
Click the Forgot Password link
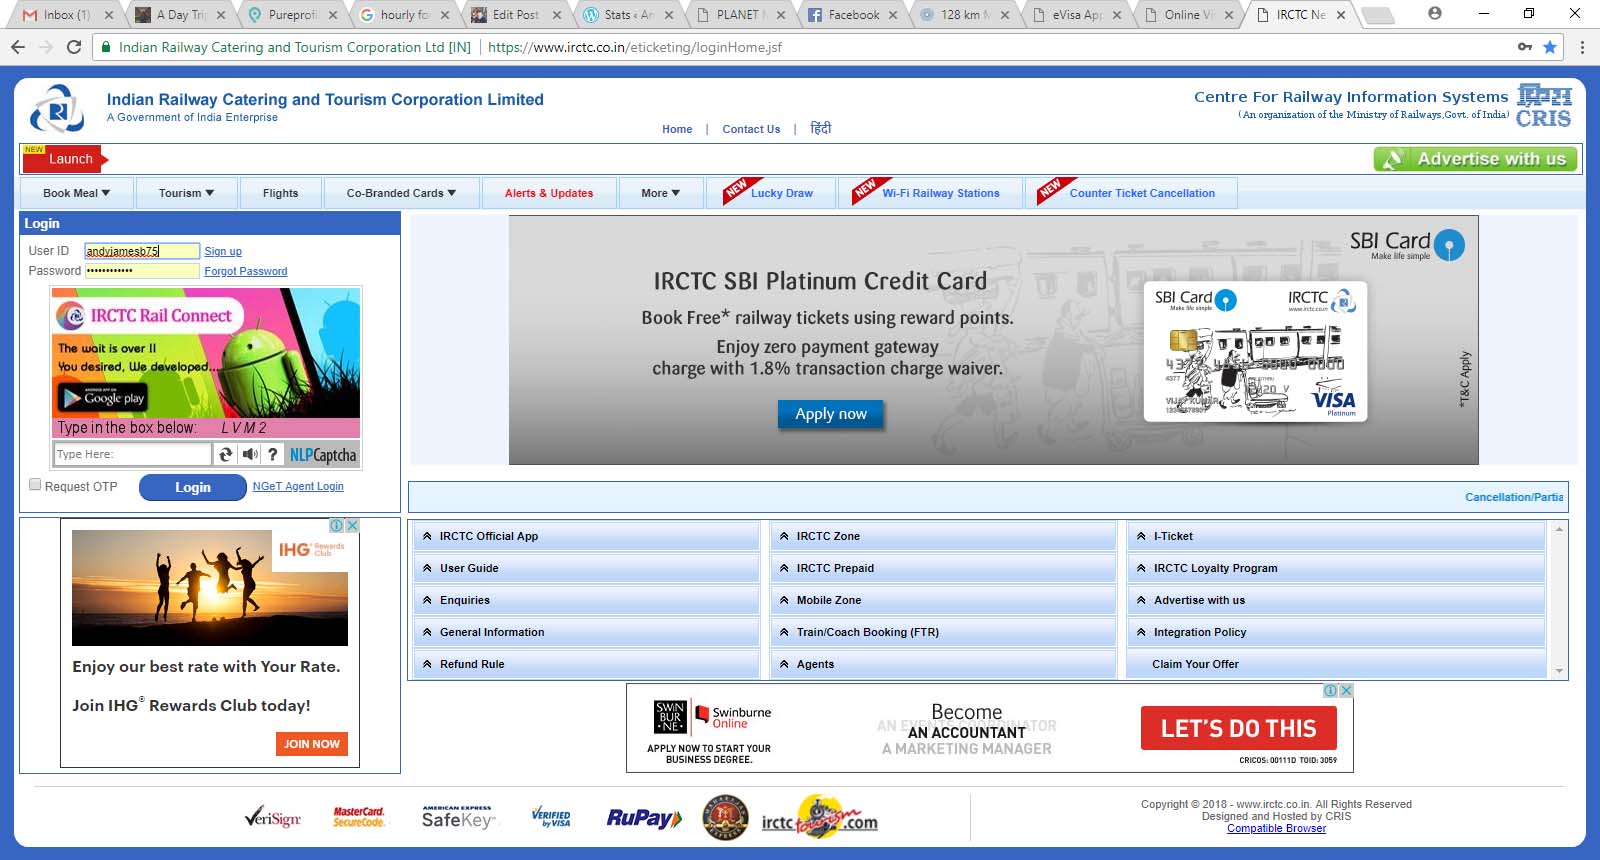245,271
